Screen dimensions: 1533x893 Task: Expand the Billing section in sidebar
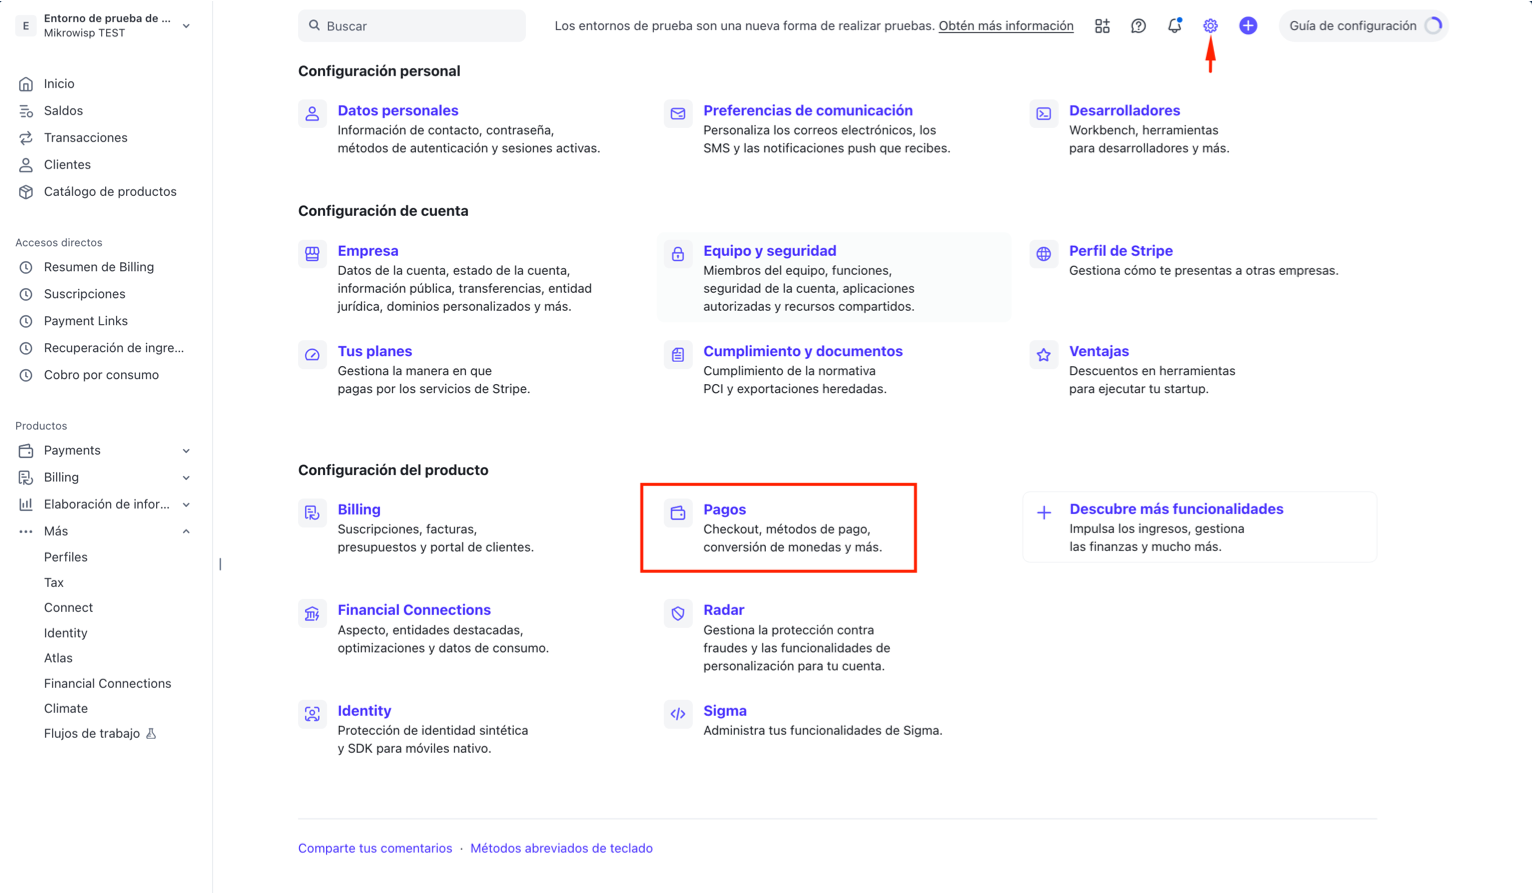(186, 478)
